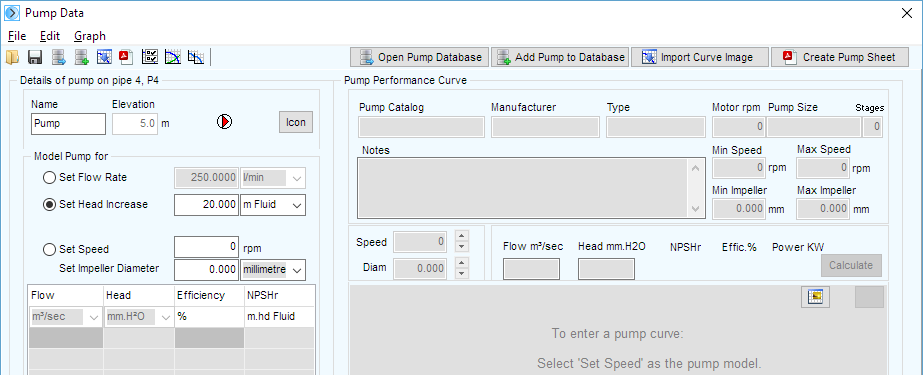Viewport: 923px width, 375px height.
Task: Open file using the folder toolbar icon
Action: point(12,57)
